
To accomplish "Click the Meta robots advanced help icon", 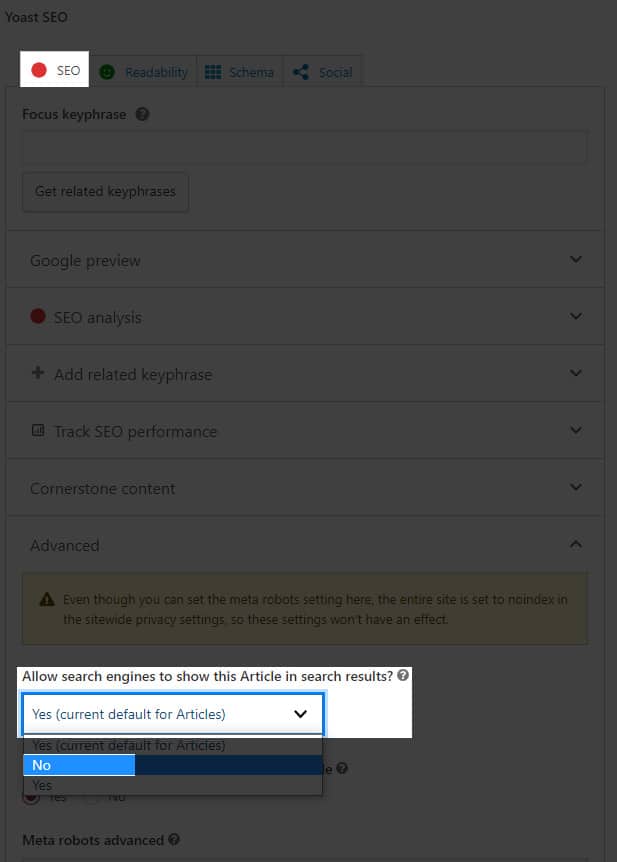I will click(174, 840).
